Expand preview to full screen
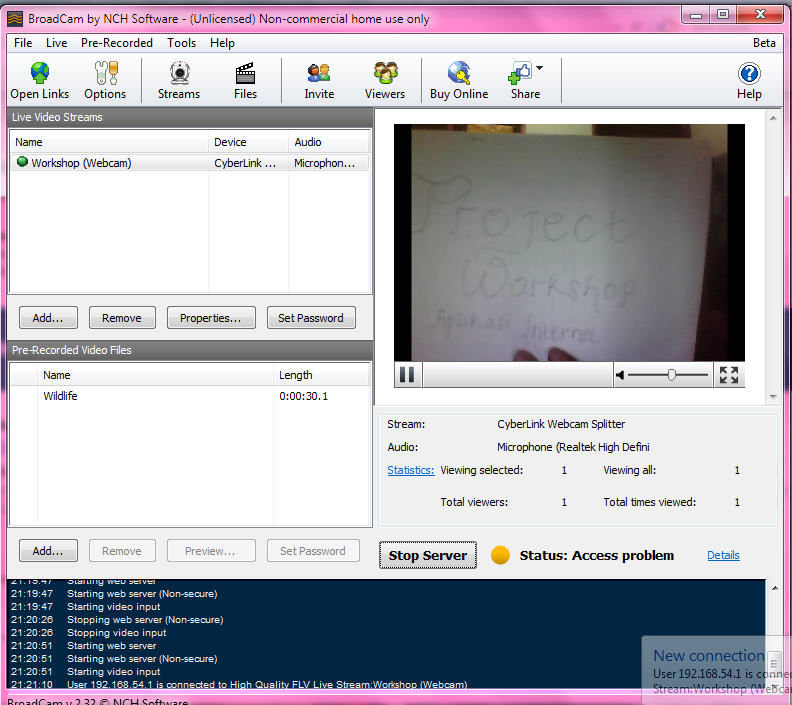The width and height of the screenshot is (792, 705). coord(728,375)
